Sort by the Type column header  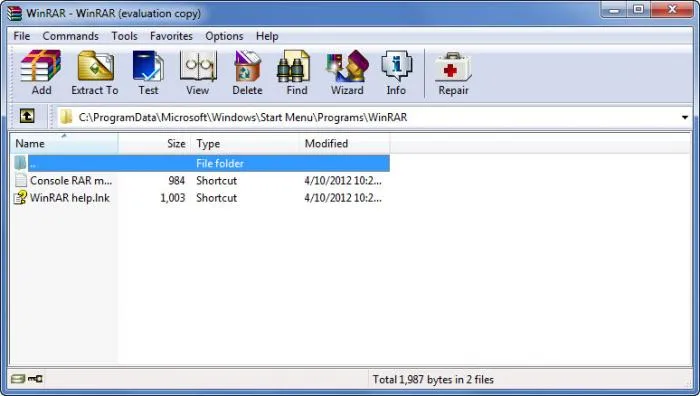tap(245, 143)
